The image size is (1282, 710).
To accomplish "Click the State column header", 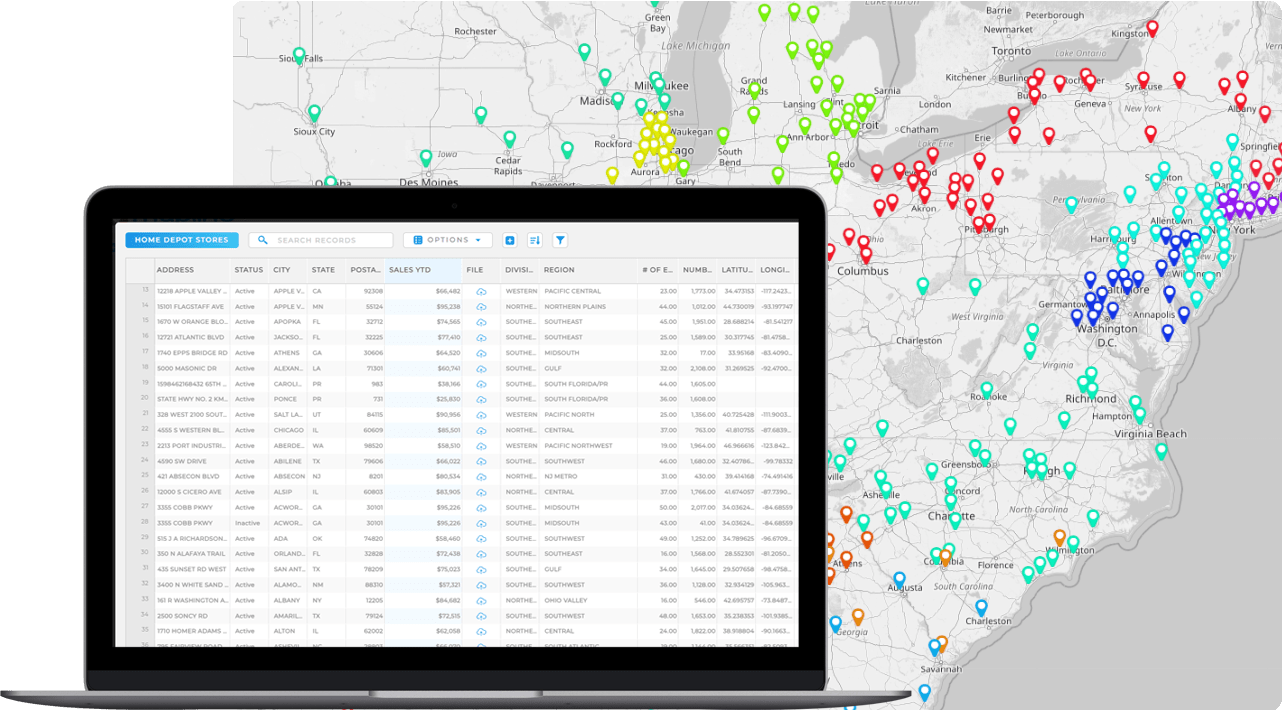I will point(323,270).
